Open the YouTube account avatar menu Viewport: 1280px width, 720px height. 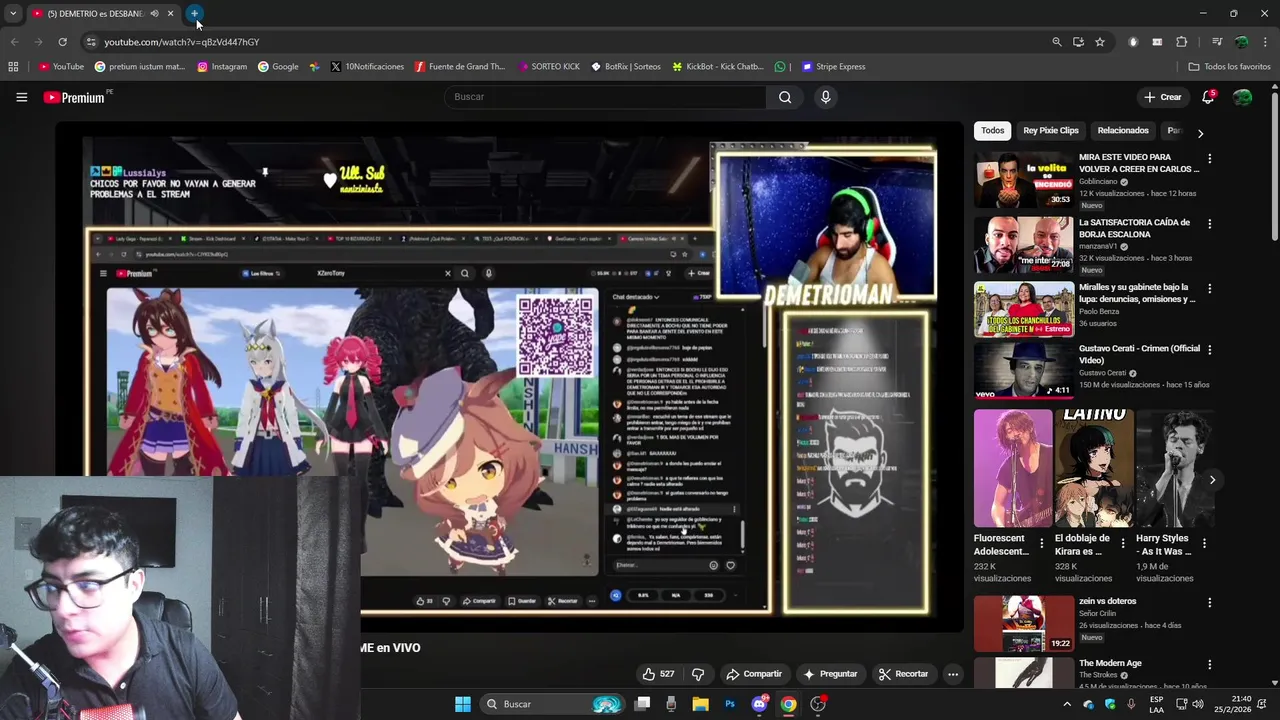click(1242, 97)
